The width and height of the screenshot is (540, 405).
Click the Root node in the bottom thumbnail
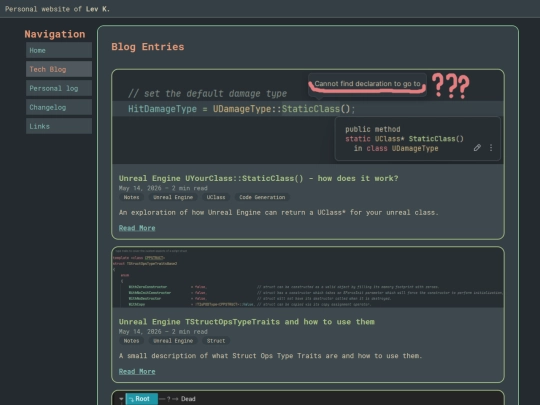tap(142, 399)
